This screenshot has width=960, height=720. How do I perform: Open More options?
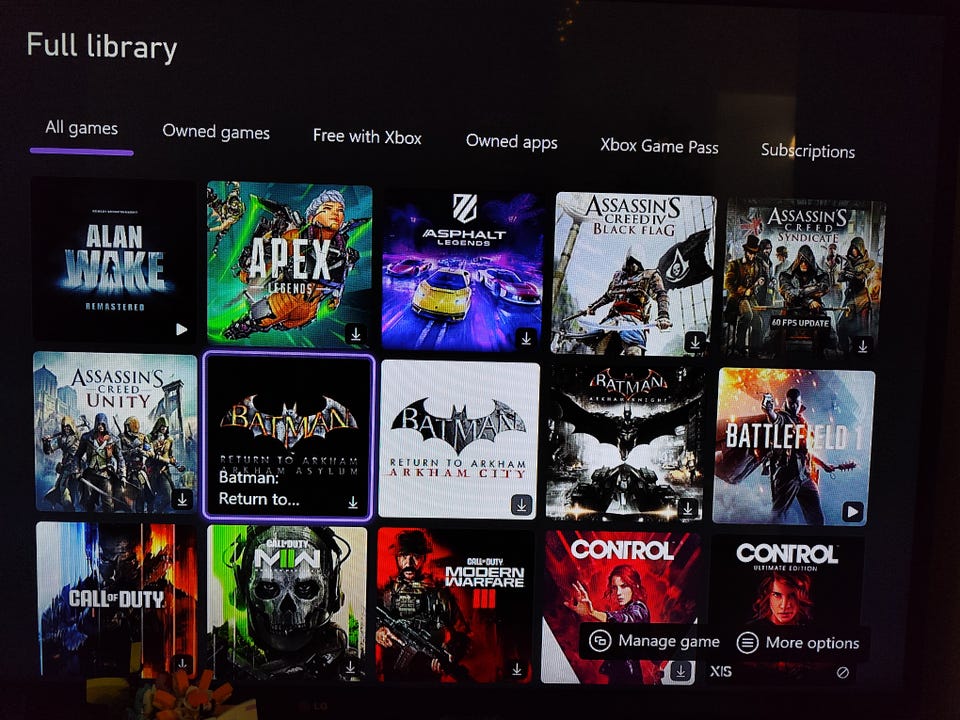coord(798,643)
